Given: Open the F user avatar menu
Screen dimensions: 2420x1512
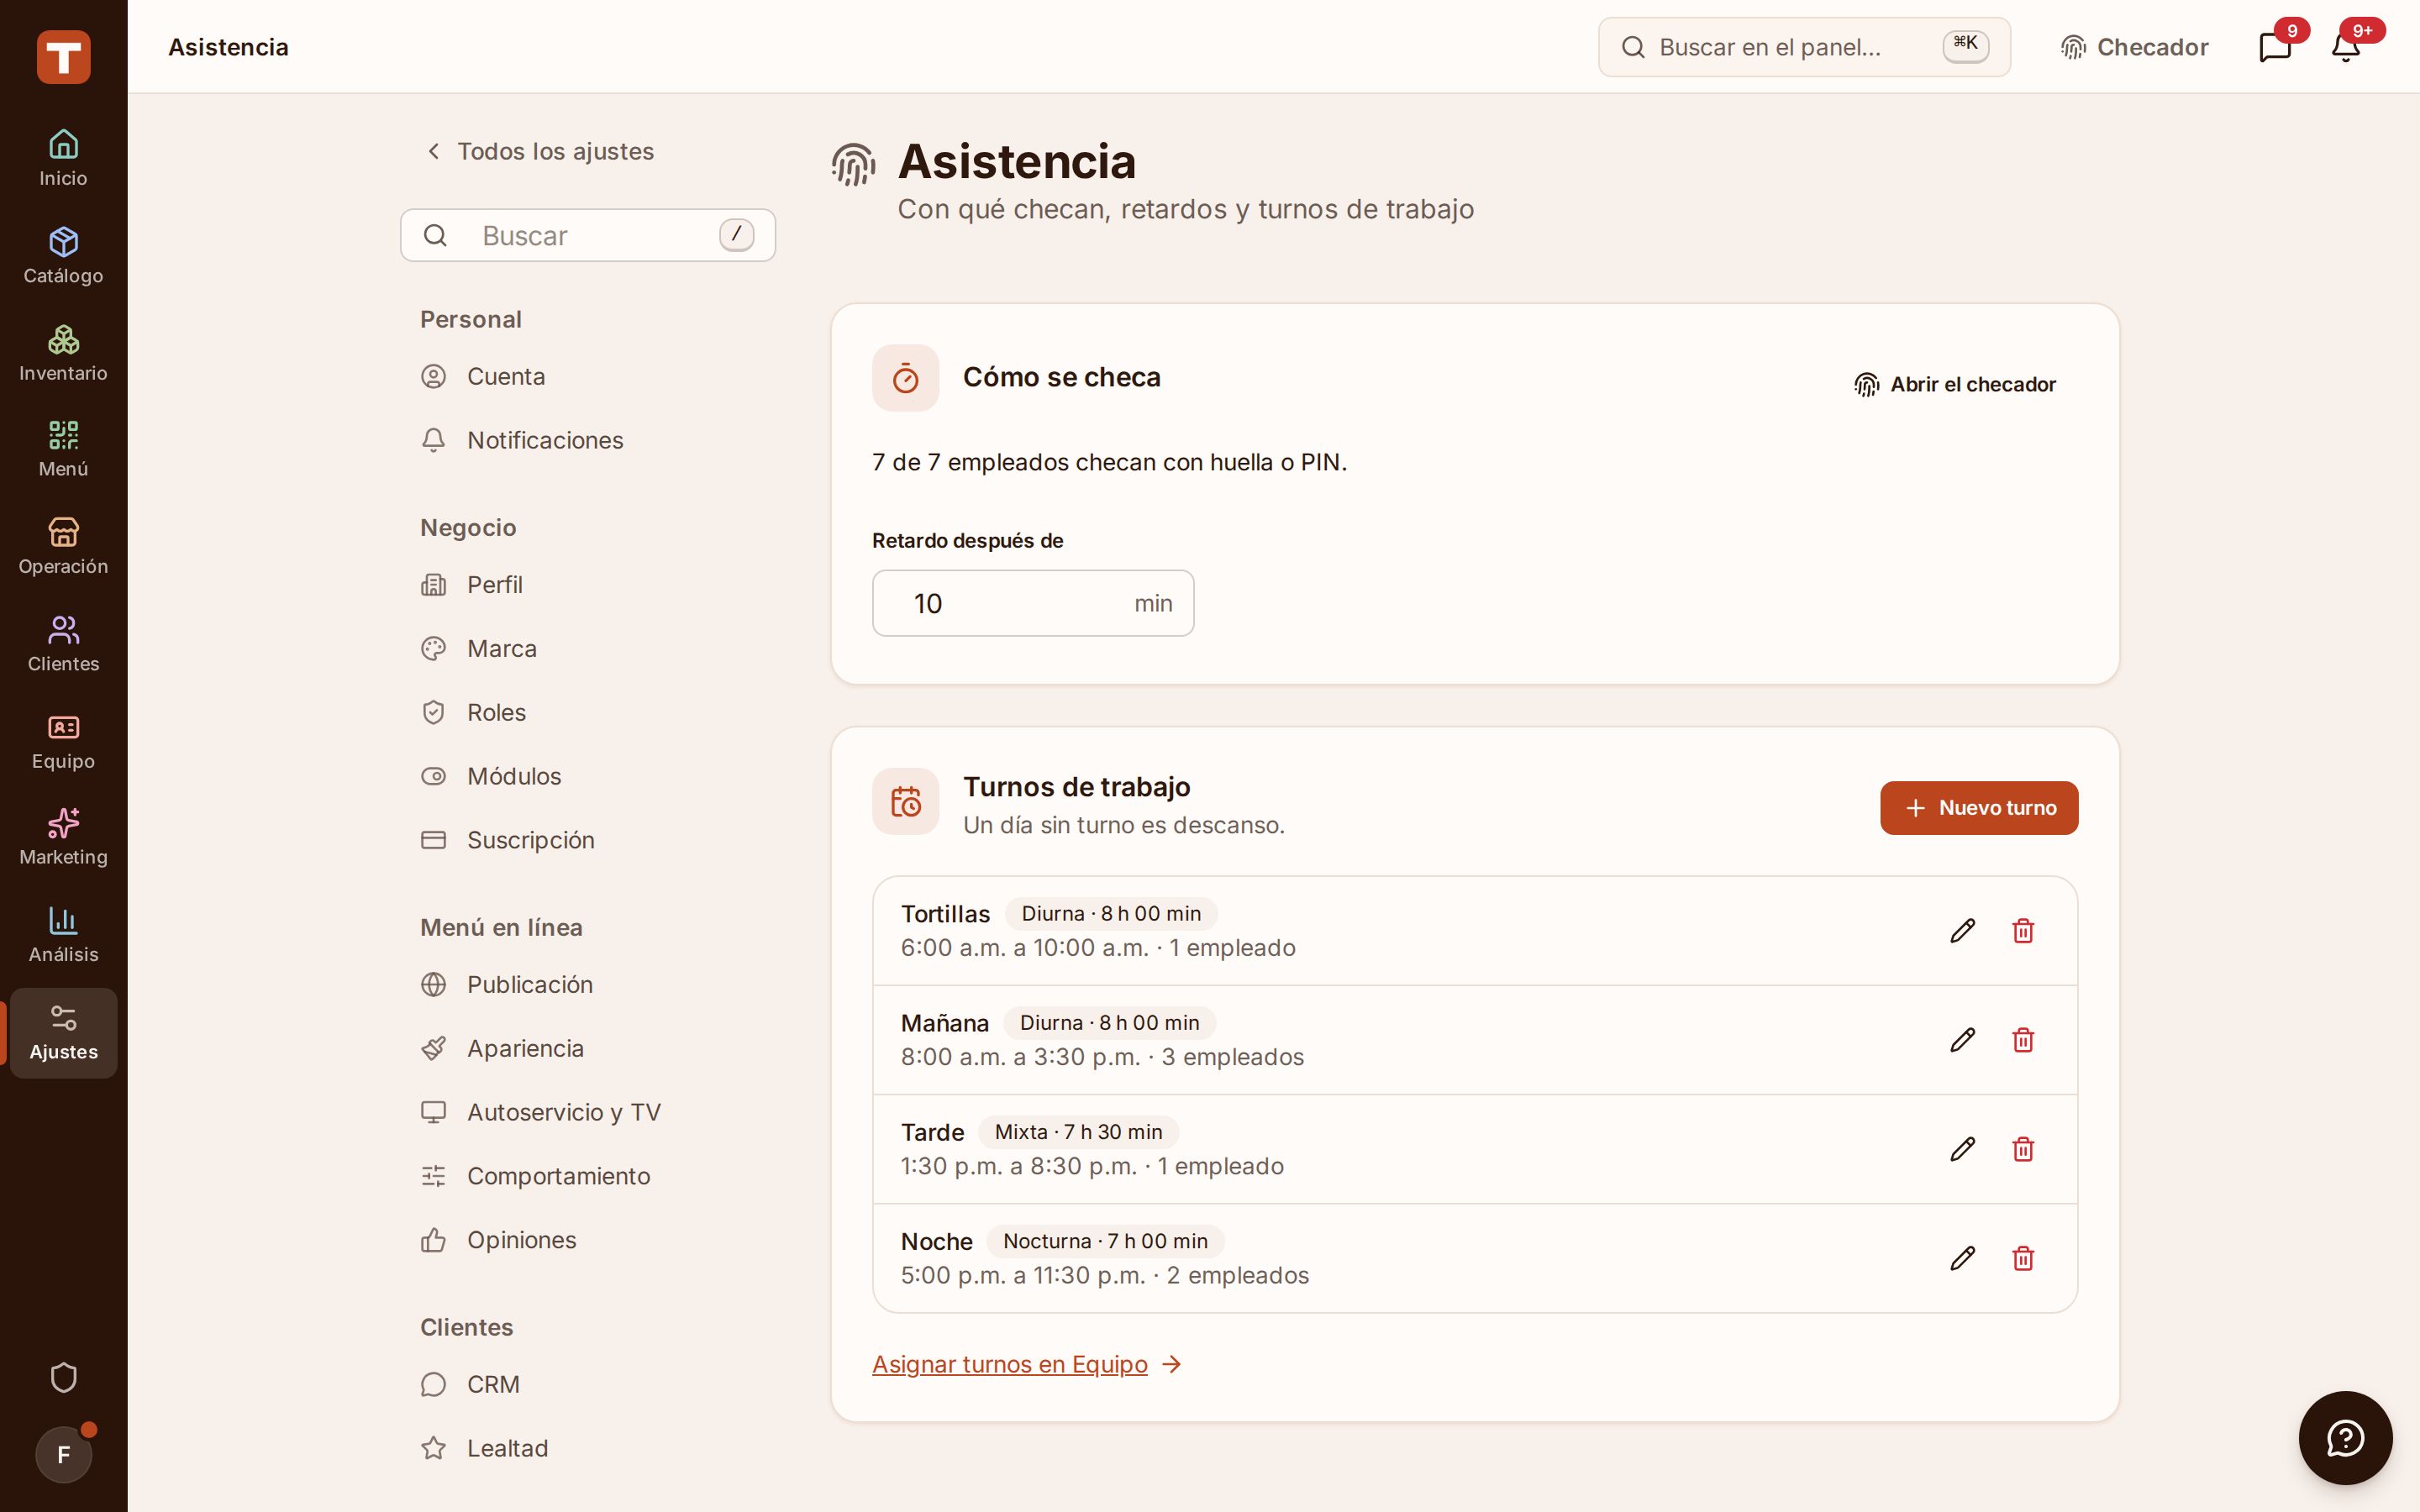Looking at the screenshot, I should [x=63, y=1454].
